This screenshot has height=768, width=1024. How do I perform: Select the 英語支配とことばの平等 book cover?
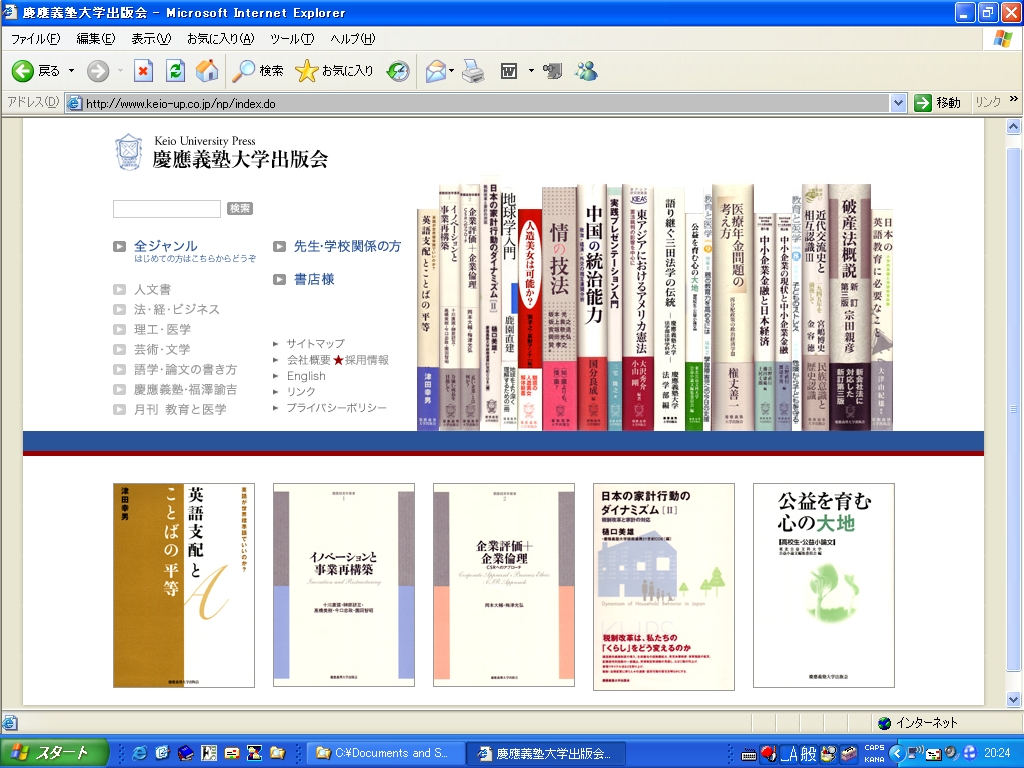click(184, 586)
